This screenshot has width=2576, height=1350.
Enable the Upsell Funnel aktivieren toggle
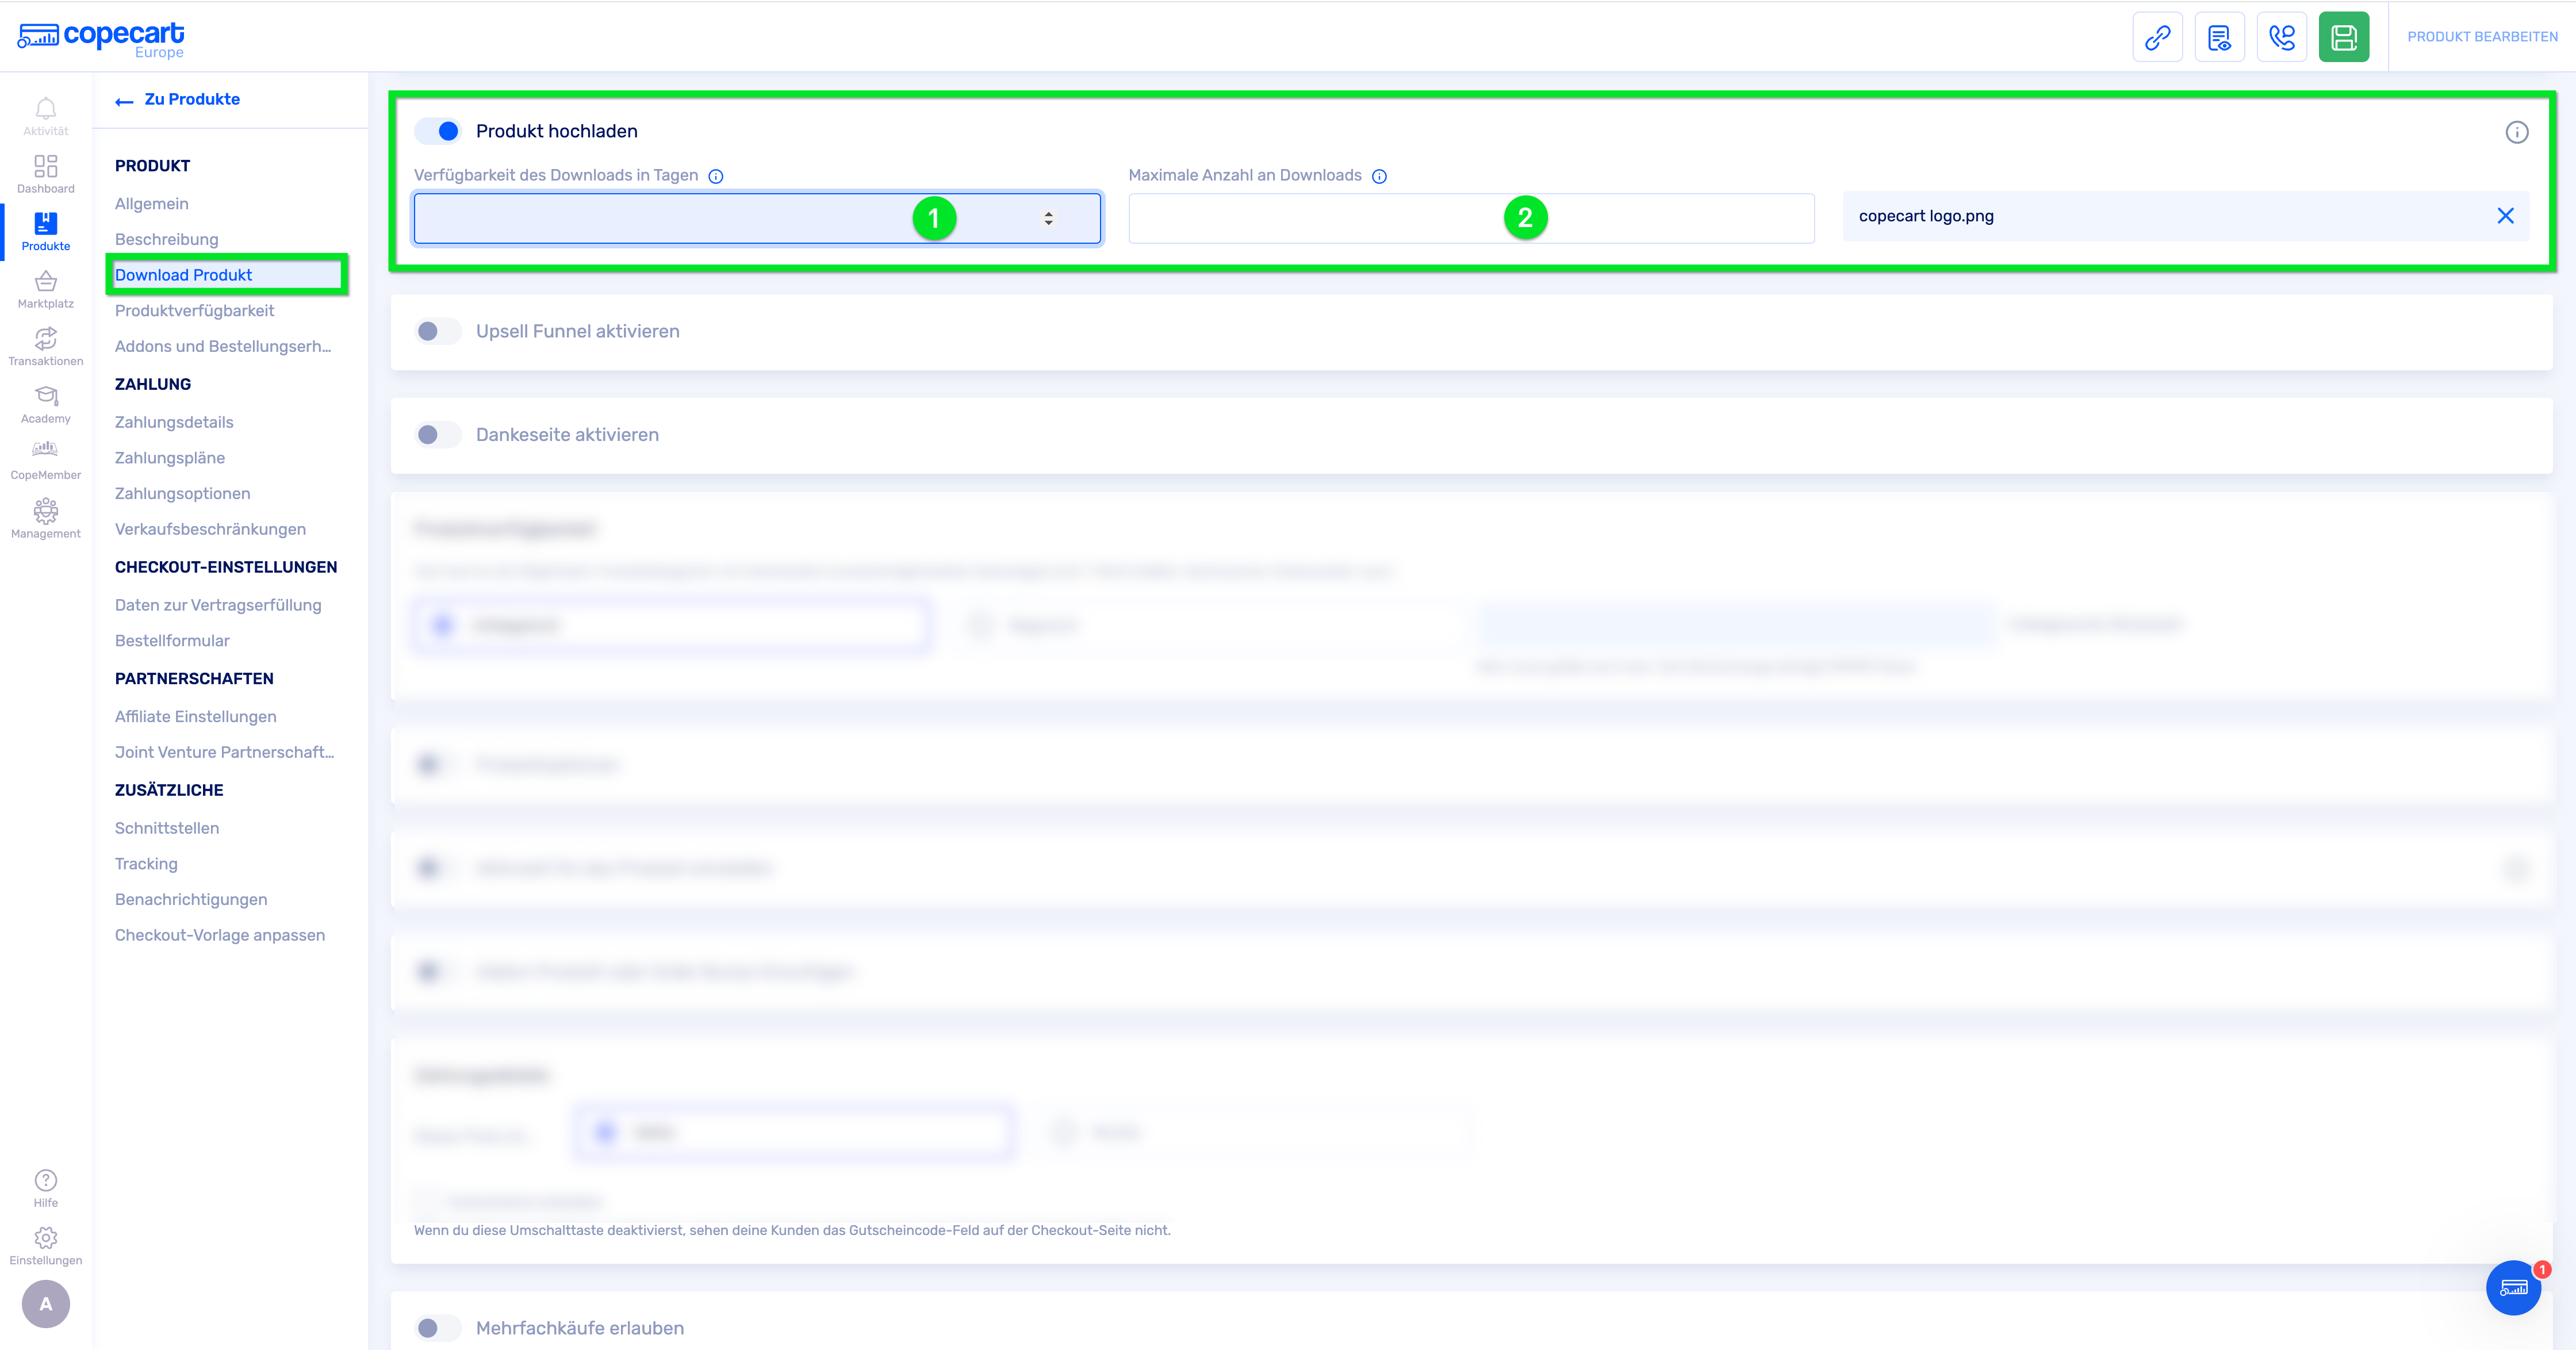point(437,331)
